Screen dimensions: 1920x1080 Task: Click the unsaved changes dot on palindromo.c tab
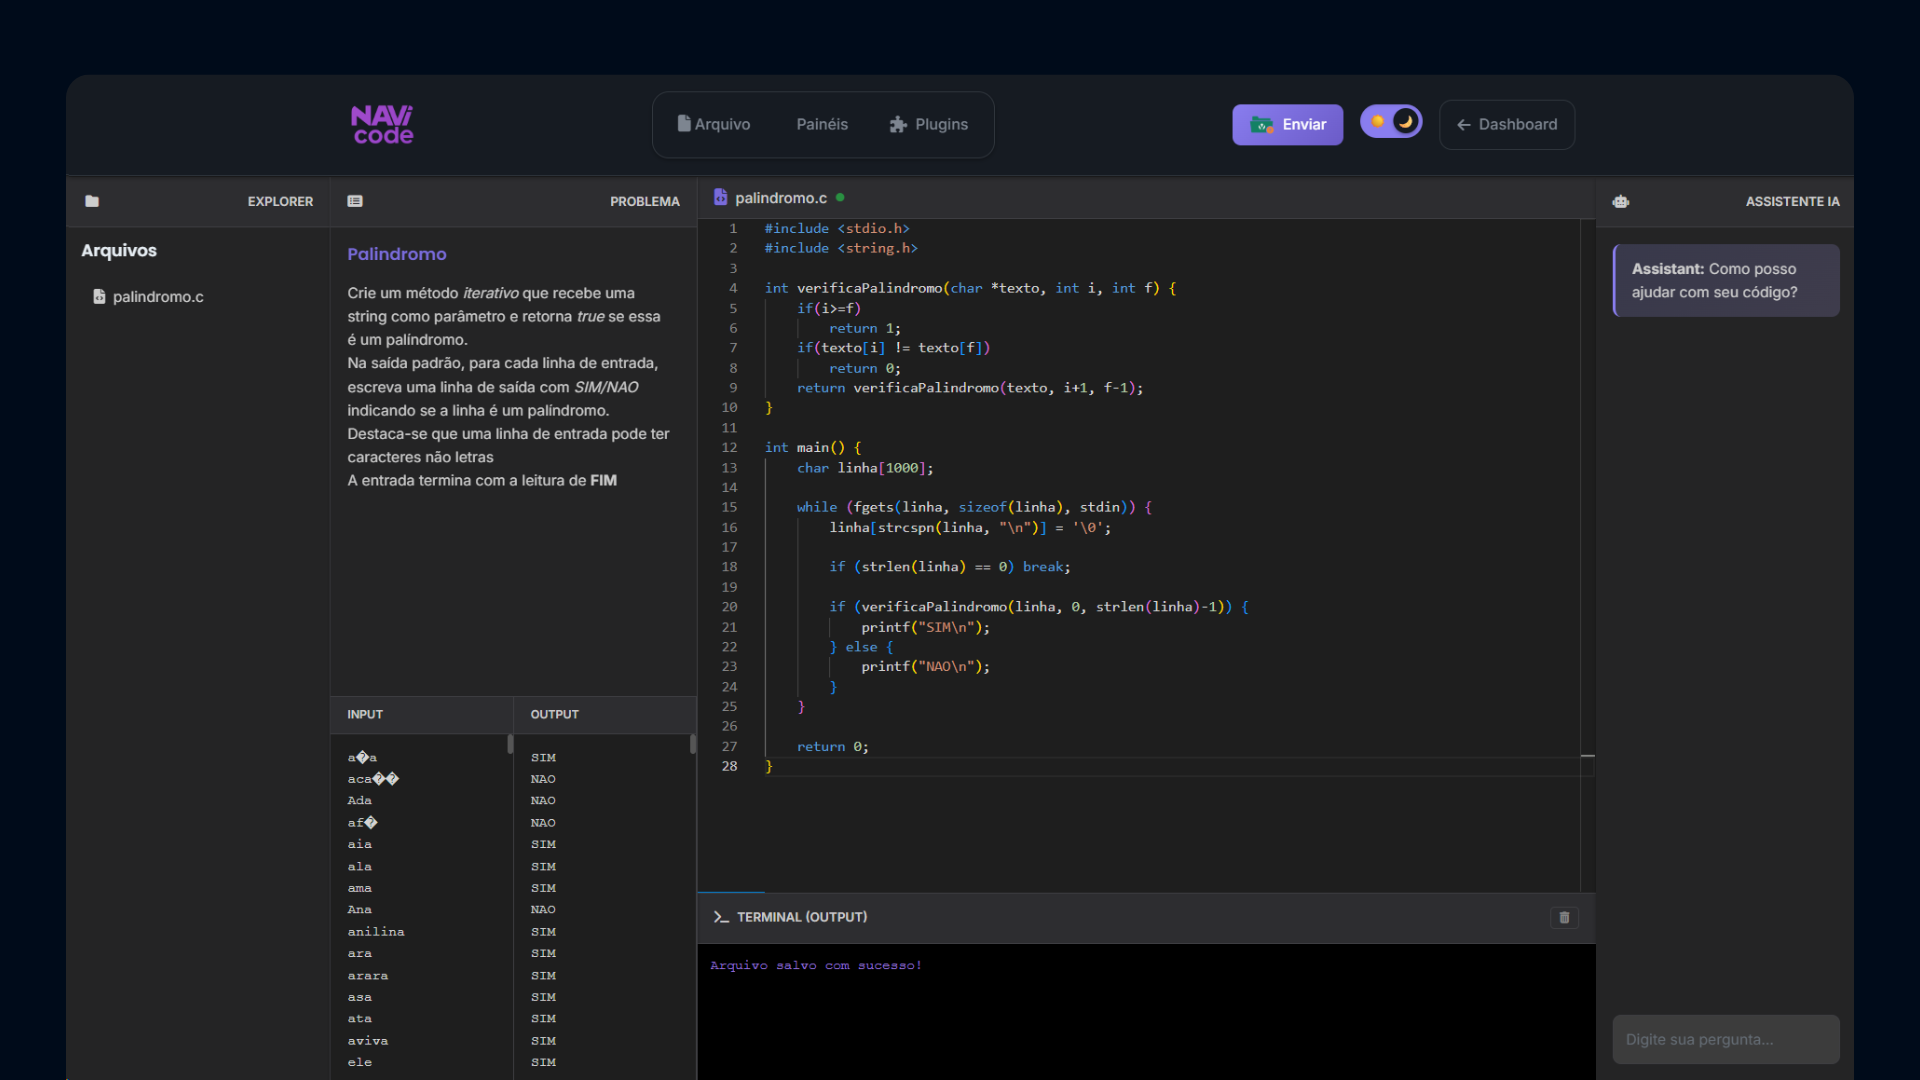pos(840,198)
